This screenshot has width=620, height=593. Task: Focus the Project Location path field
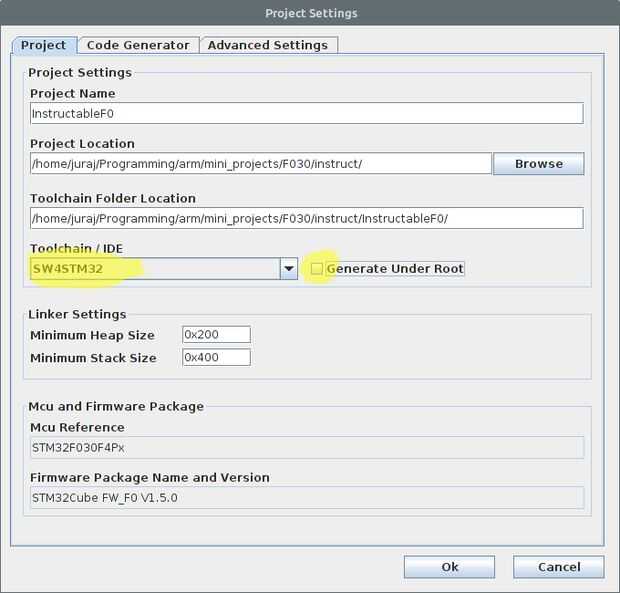260,163
